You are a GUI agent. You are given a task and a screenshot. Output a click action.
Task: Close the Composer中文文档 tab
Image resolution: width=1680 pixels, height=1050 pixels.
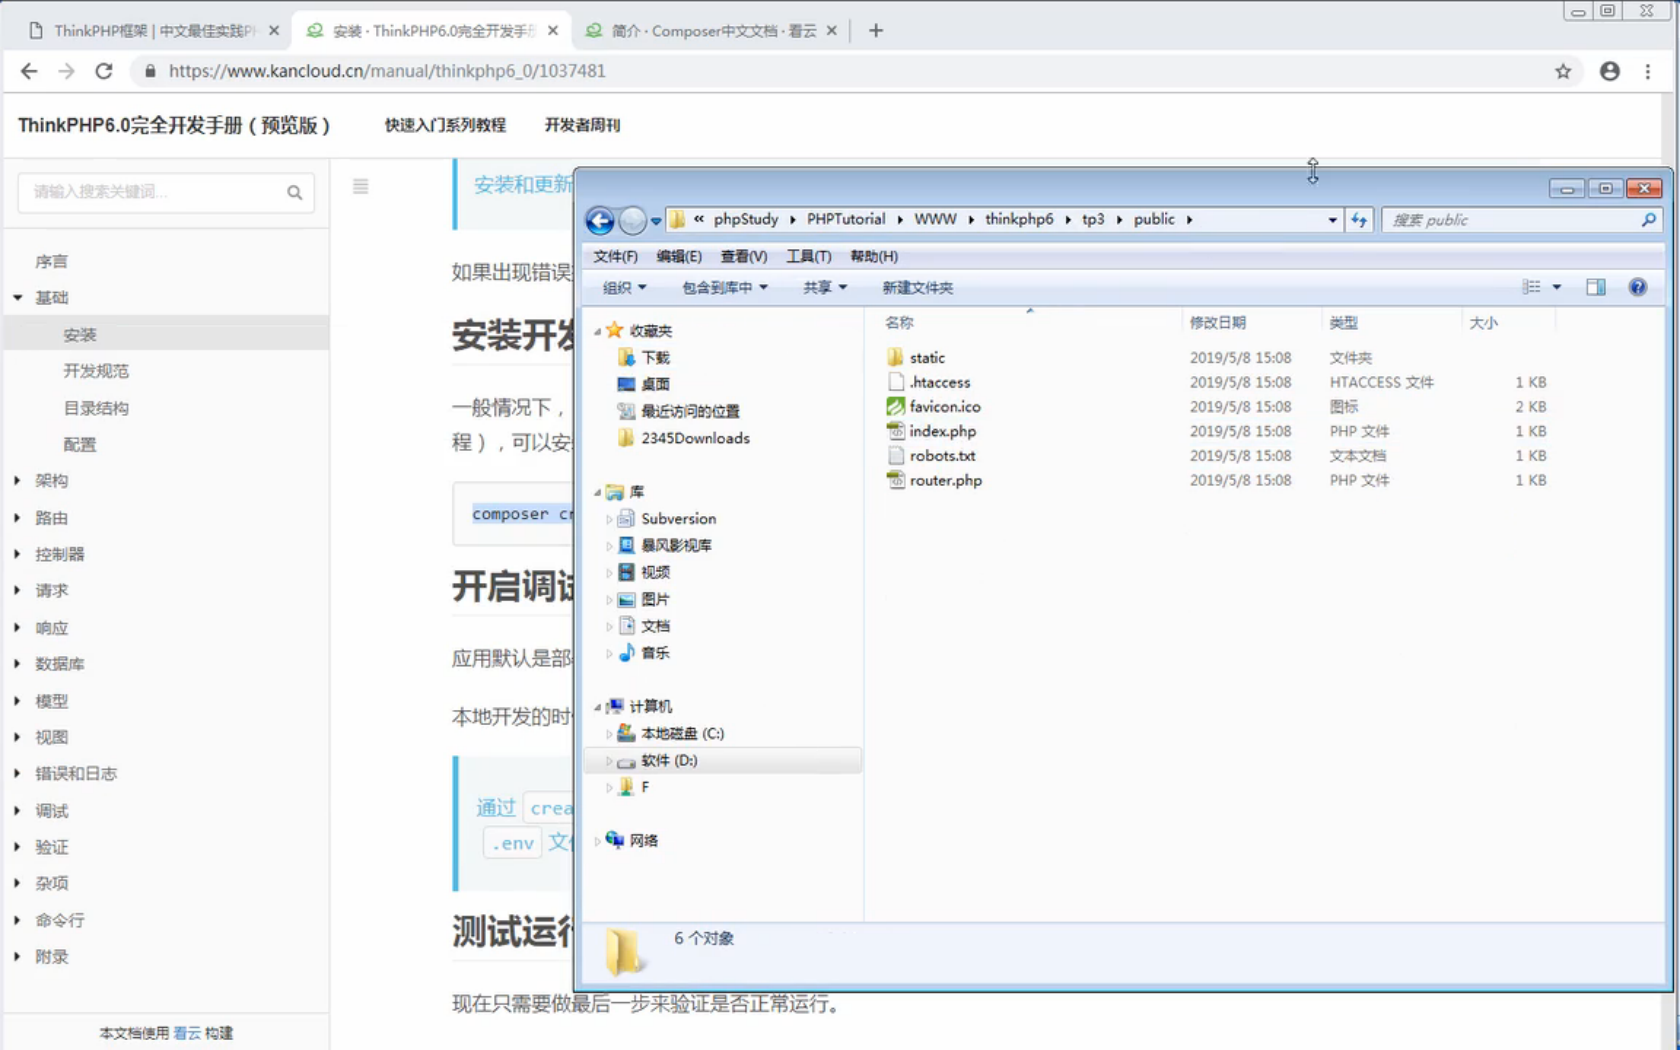831,31
